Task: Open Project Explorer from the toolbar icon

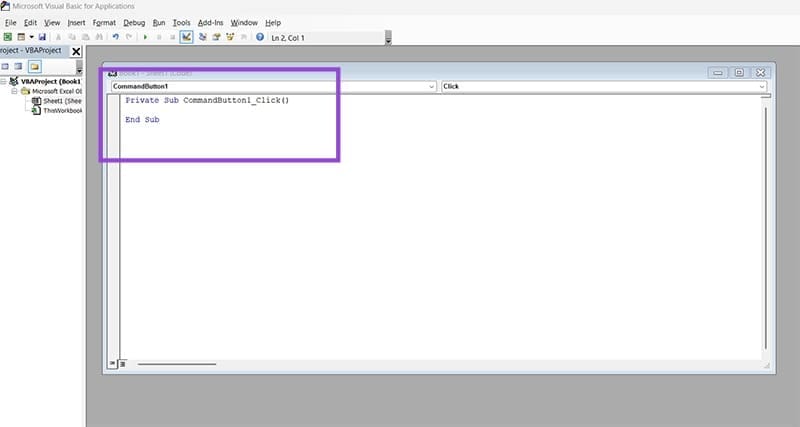Action: (203, 37)
